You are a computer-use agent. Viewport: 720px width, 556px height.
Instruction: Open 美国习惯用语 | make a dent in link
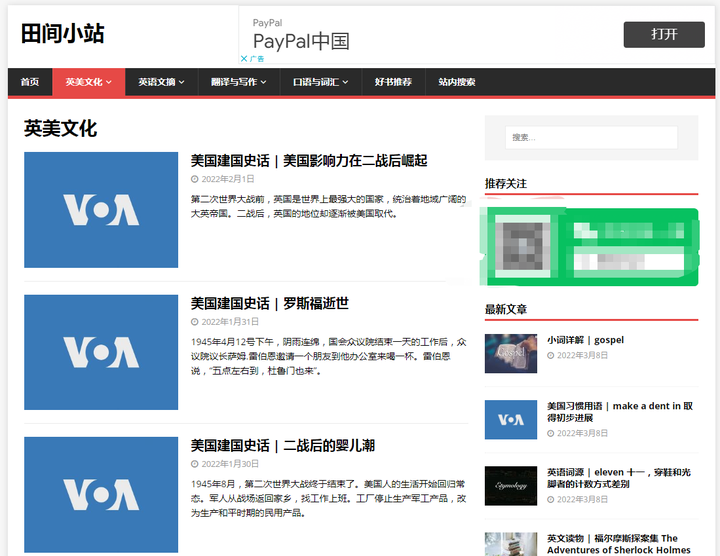(x=619, y=412)
